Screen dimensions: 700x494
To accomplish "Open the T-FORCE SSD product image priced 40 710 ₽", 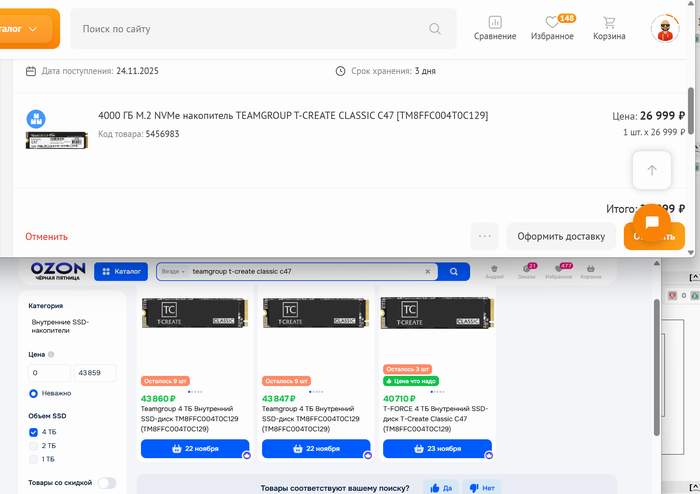I will [437, 313].
